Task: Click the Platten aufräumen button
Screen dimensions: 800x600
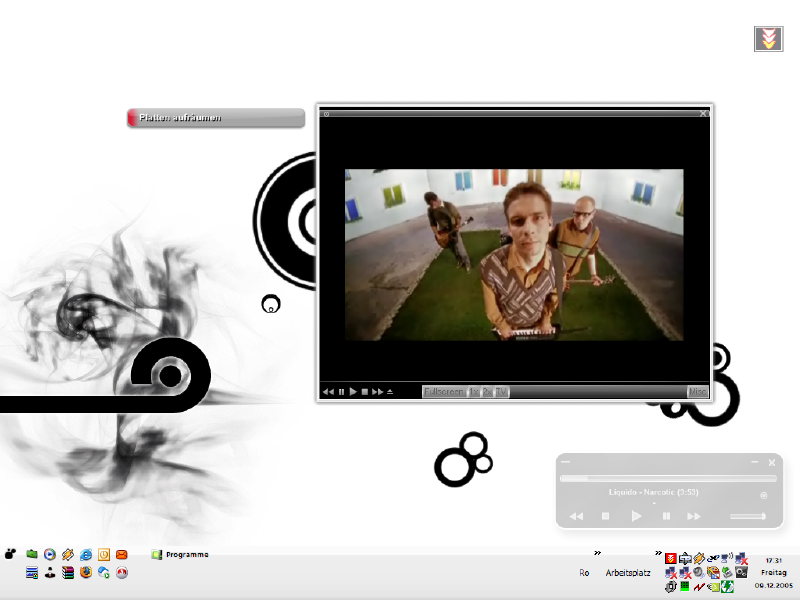Action: pyautogui.click(x=216, y=118)
